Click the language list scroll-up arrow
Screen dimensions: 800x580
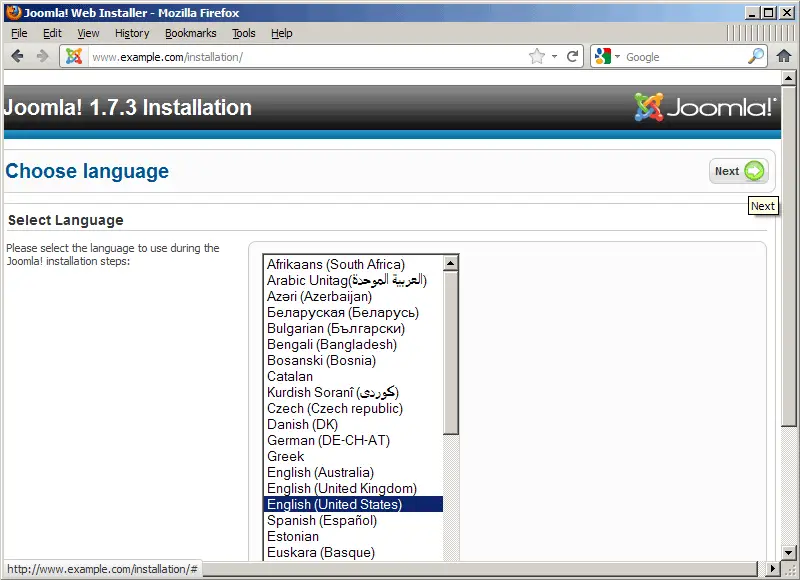point(451,263)
